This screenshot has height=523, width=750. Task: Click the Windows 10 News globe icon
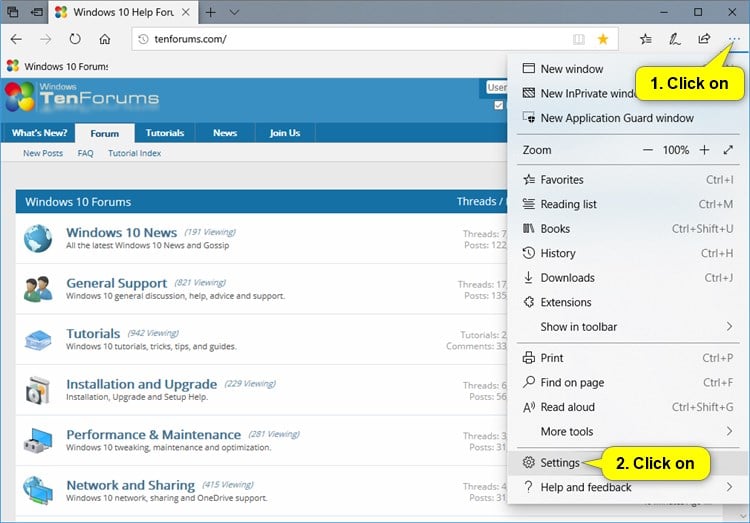(x=38, y=238)
